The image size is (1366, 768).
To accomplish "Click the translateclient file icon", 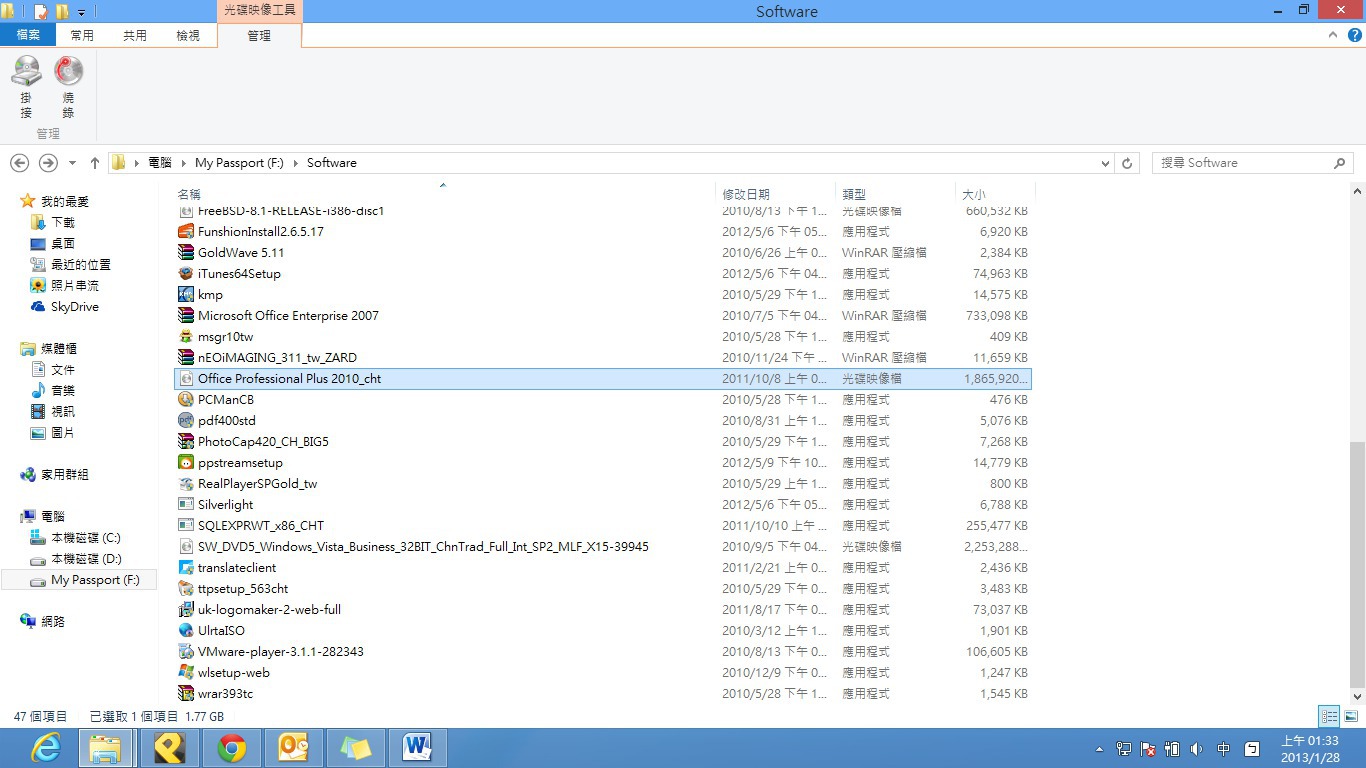I will coord(186,568).
